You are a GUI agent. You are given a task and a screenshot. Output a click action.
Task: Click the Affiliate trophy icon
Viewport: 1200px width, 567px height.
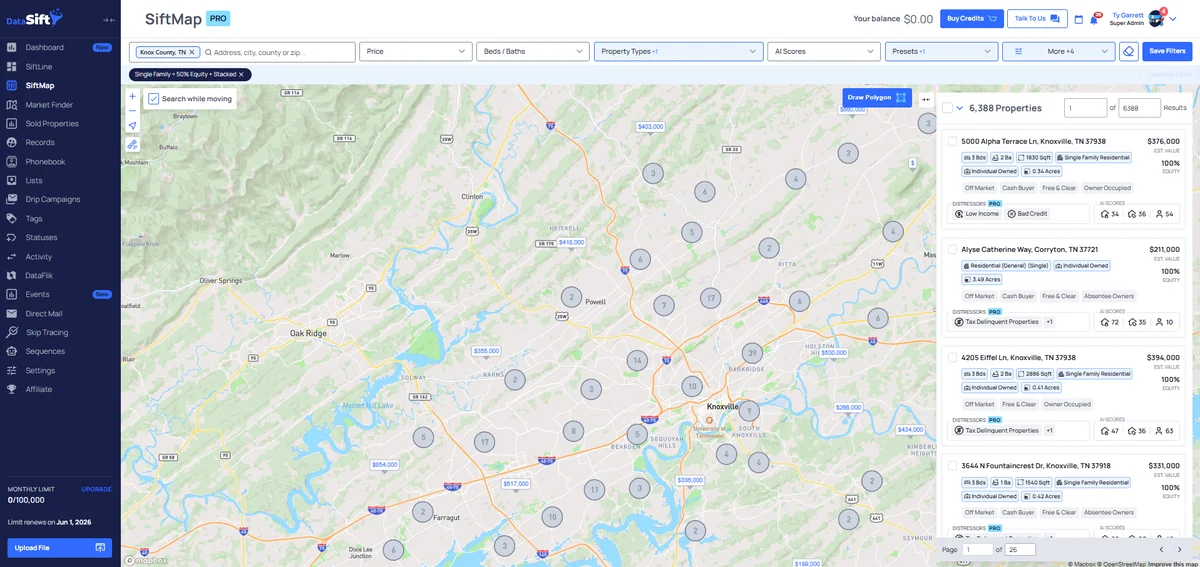tap(12, 389)
